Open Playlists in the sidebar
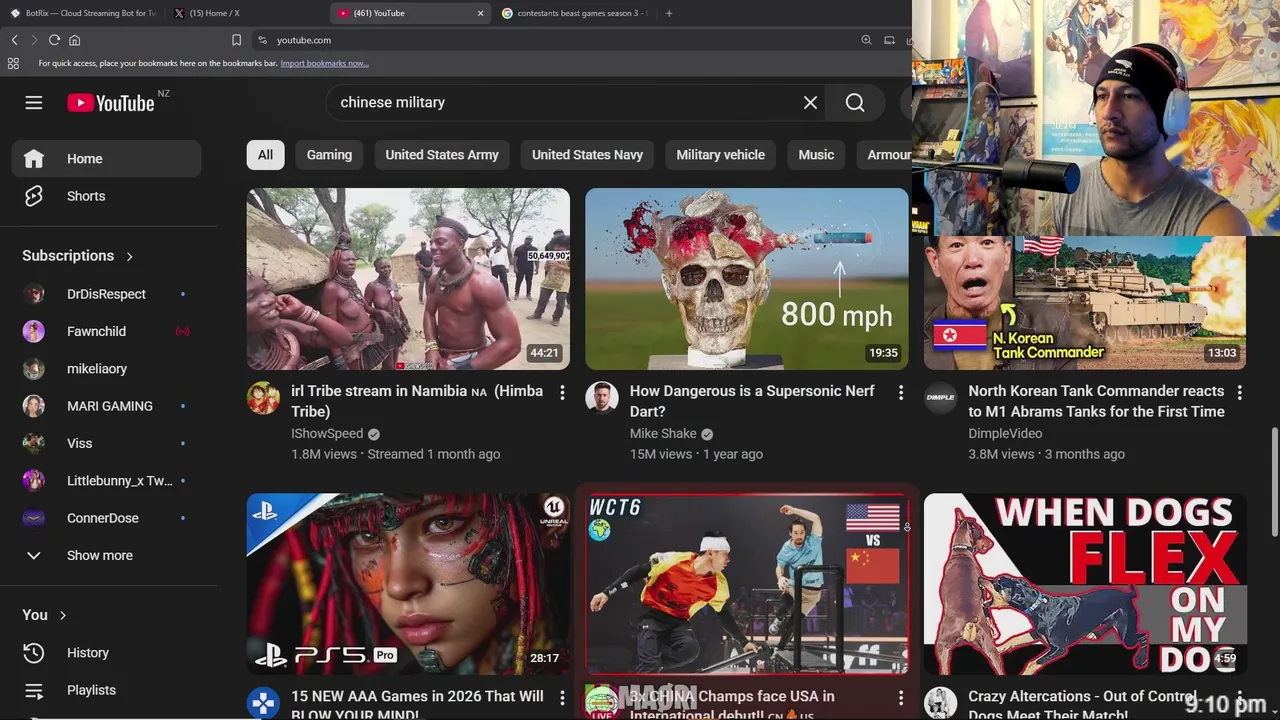This screenshot has height=720, width=1280. [106, 690]
